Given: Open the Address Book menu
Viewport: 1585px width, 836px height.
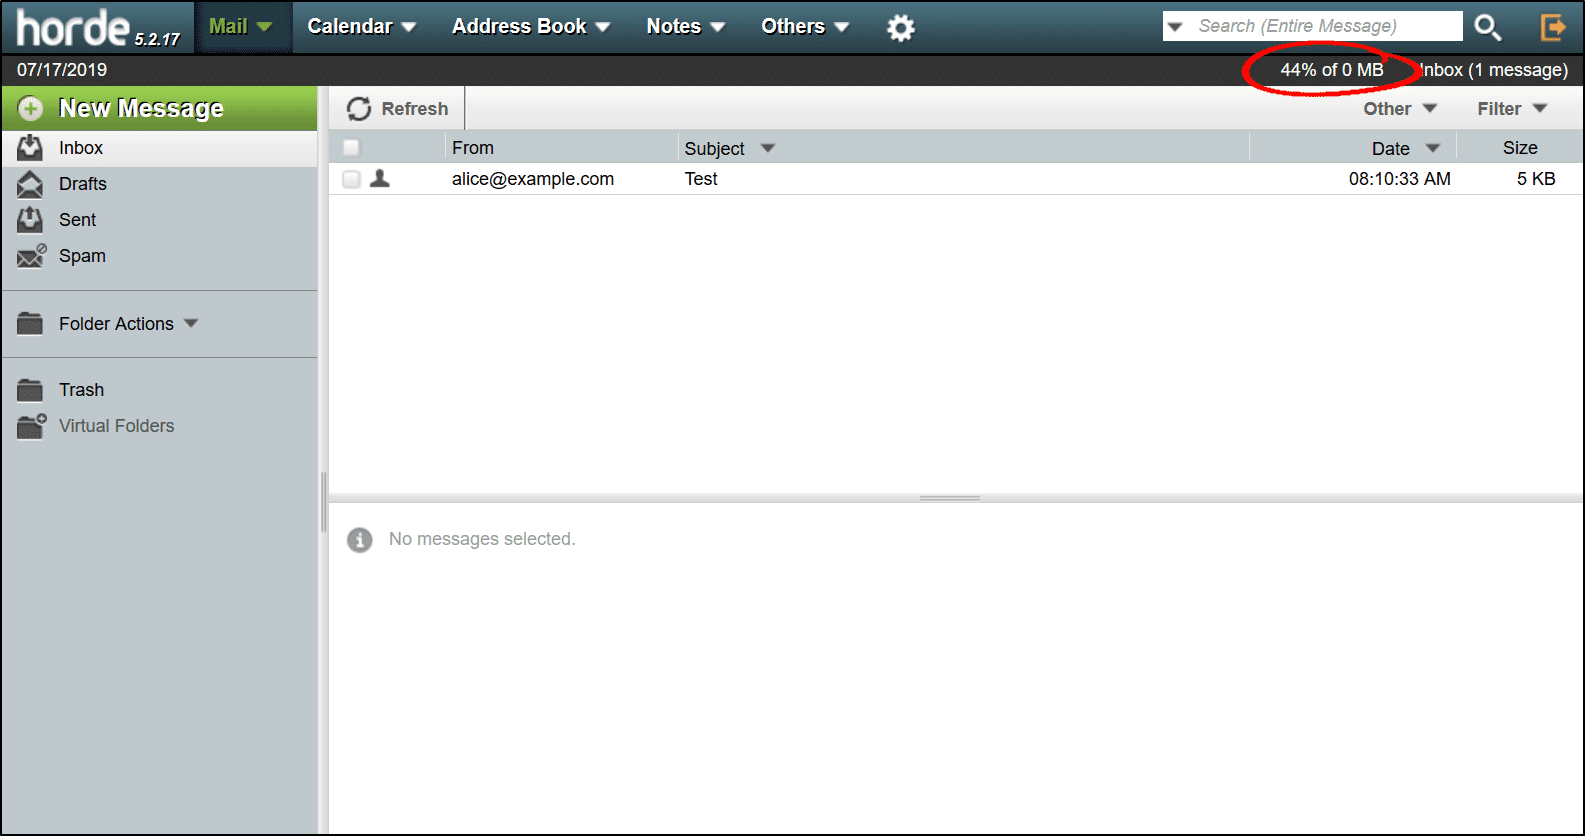Looking at the screenshot, I should click(530, 27).
